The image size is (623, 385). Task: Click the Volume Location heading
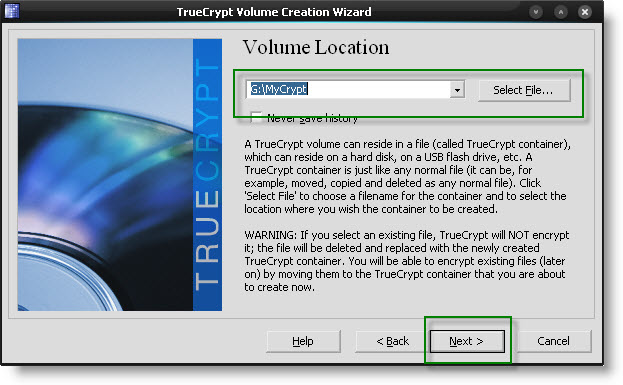316,47
